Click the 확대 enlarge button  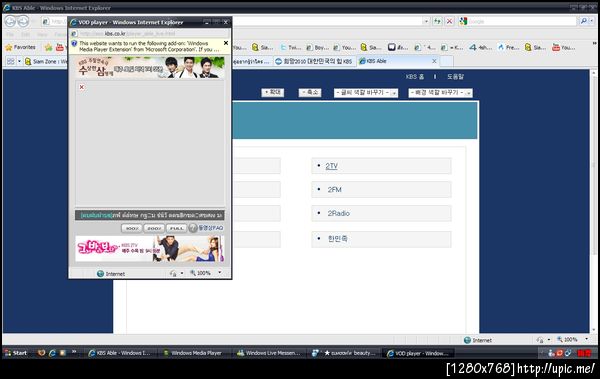[x=273, y=93]
